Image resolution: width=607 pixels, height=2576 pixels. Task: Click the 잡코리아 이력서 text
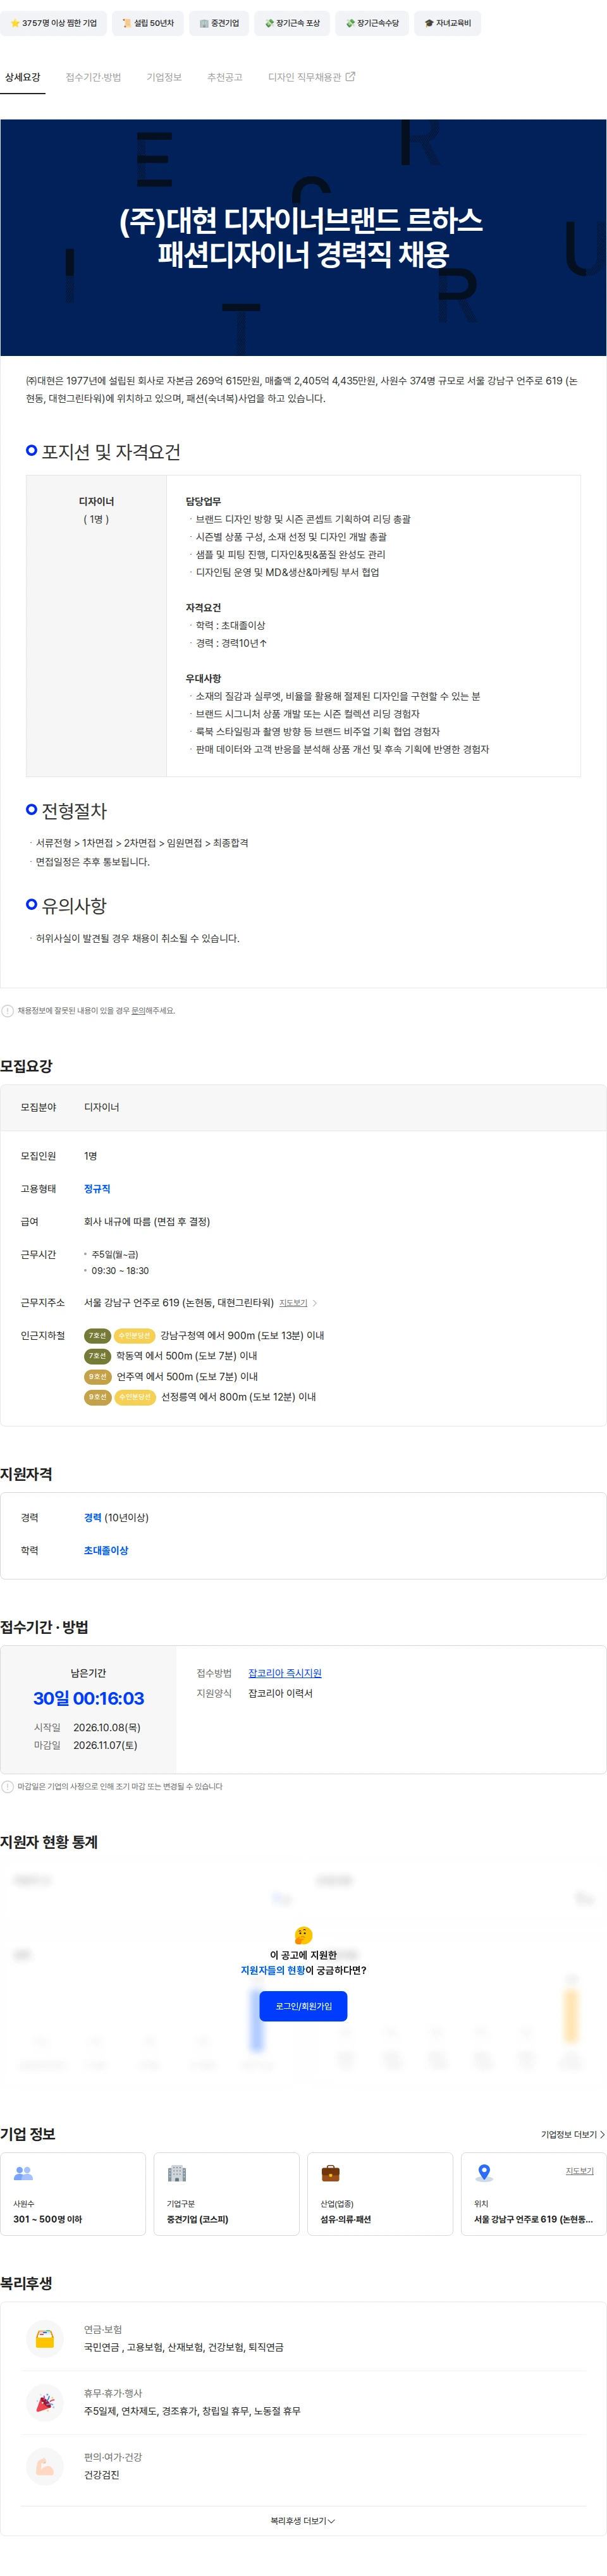pos(280,1693)
